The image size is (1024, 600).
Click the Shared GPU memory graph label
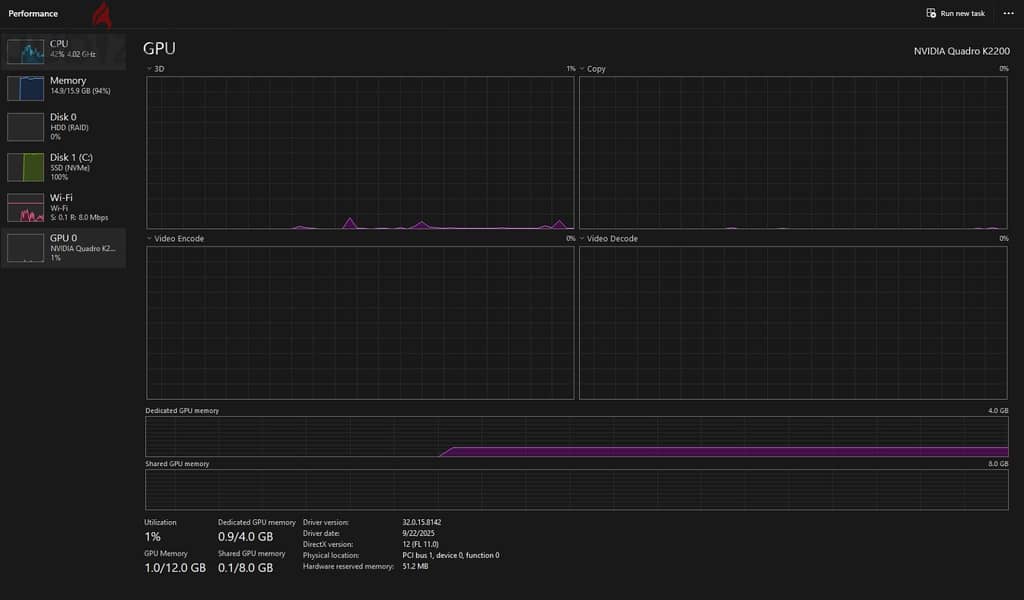click(177, 464)
